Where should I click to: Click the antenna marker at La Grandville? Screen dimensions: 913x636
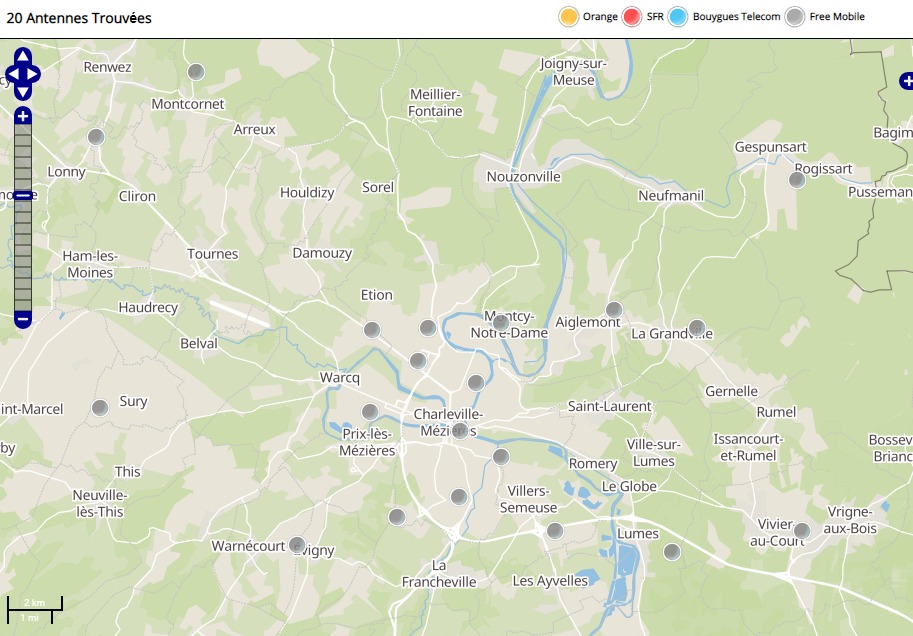697,328
